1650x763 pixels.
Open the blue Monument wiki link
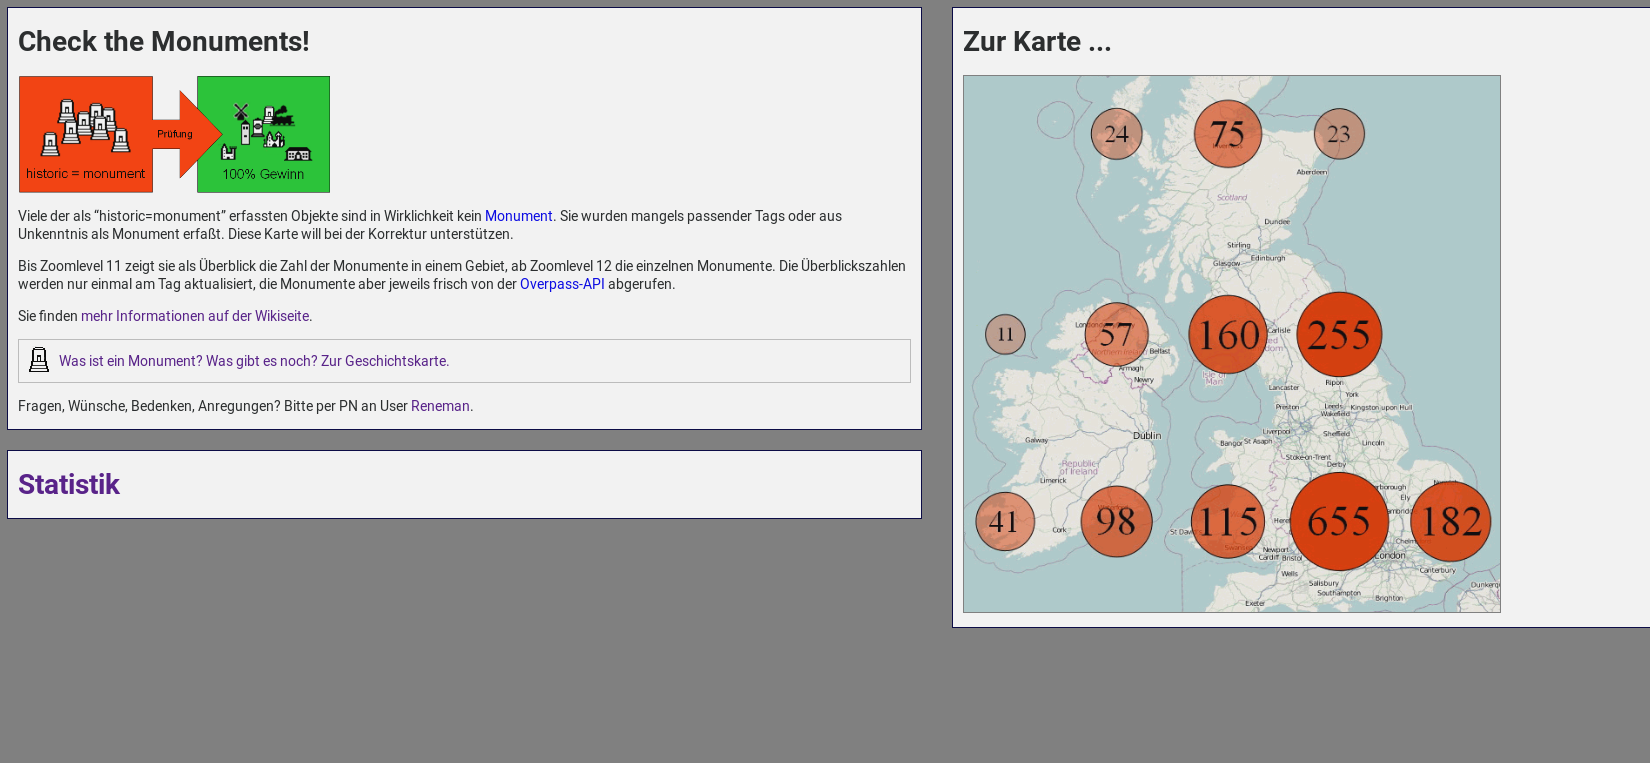pos(518,216)
